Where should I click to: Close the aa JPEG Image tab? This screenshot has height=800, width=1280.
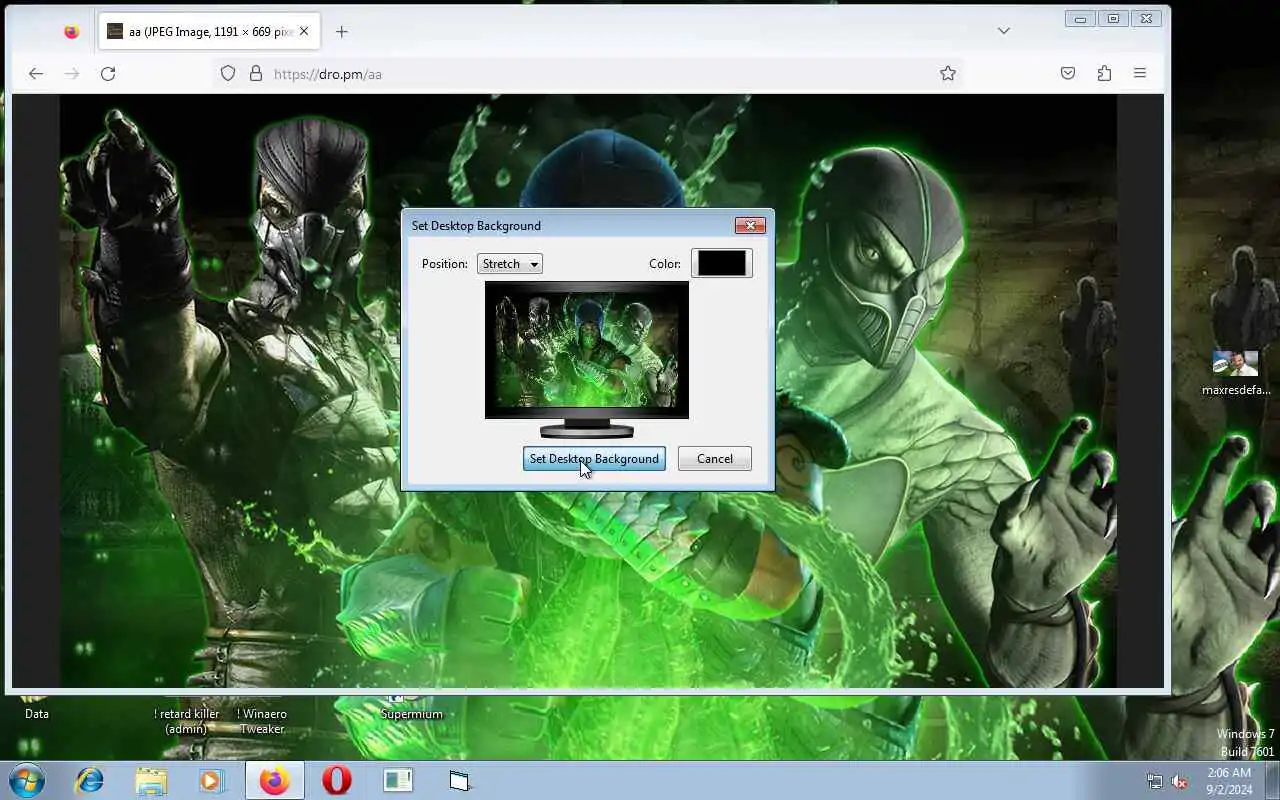click(304, 31)
